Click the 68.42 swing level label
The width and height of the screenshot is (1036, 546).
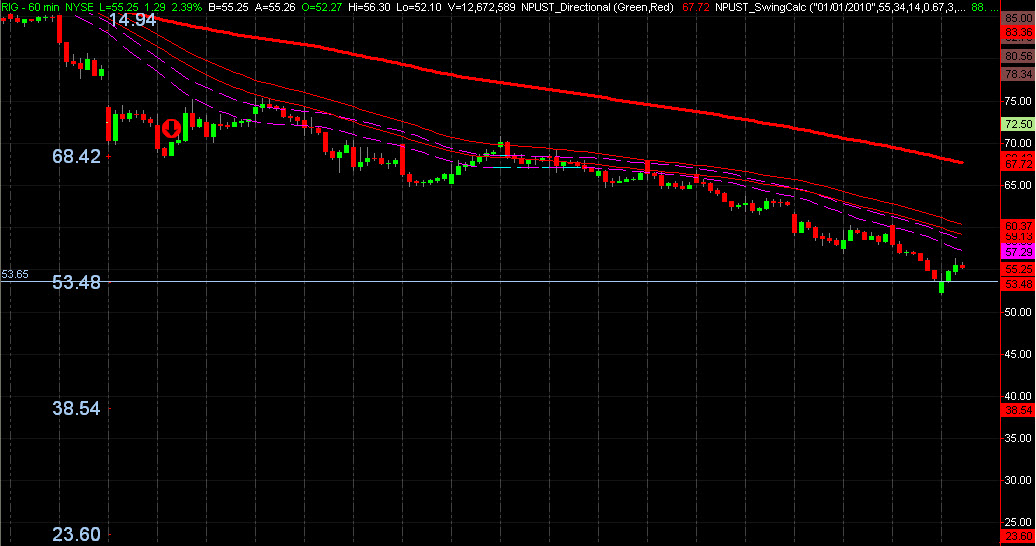[x=77, y=157]
